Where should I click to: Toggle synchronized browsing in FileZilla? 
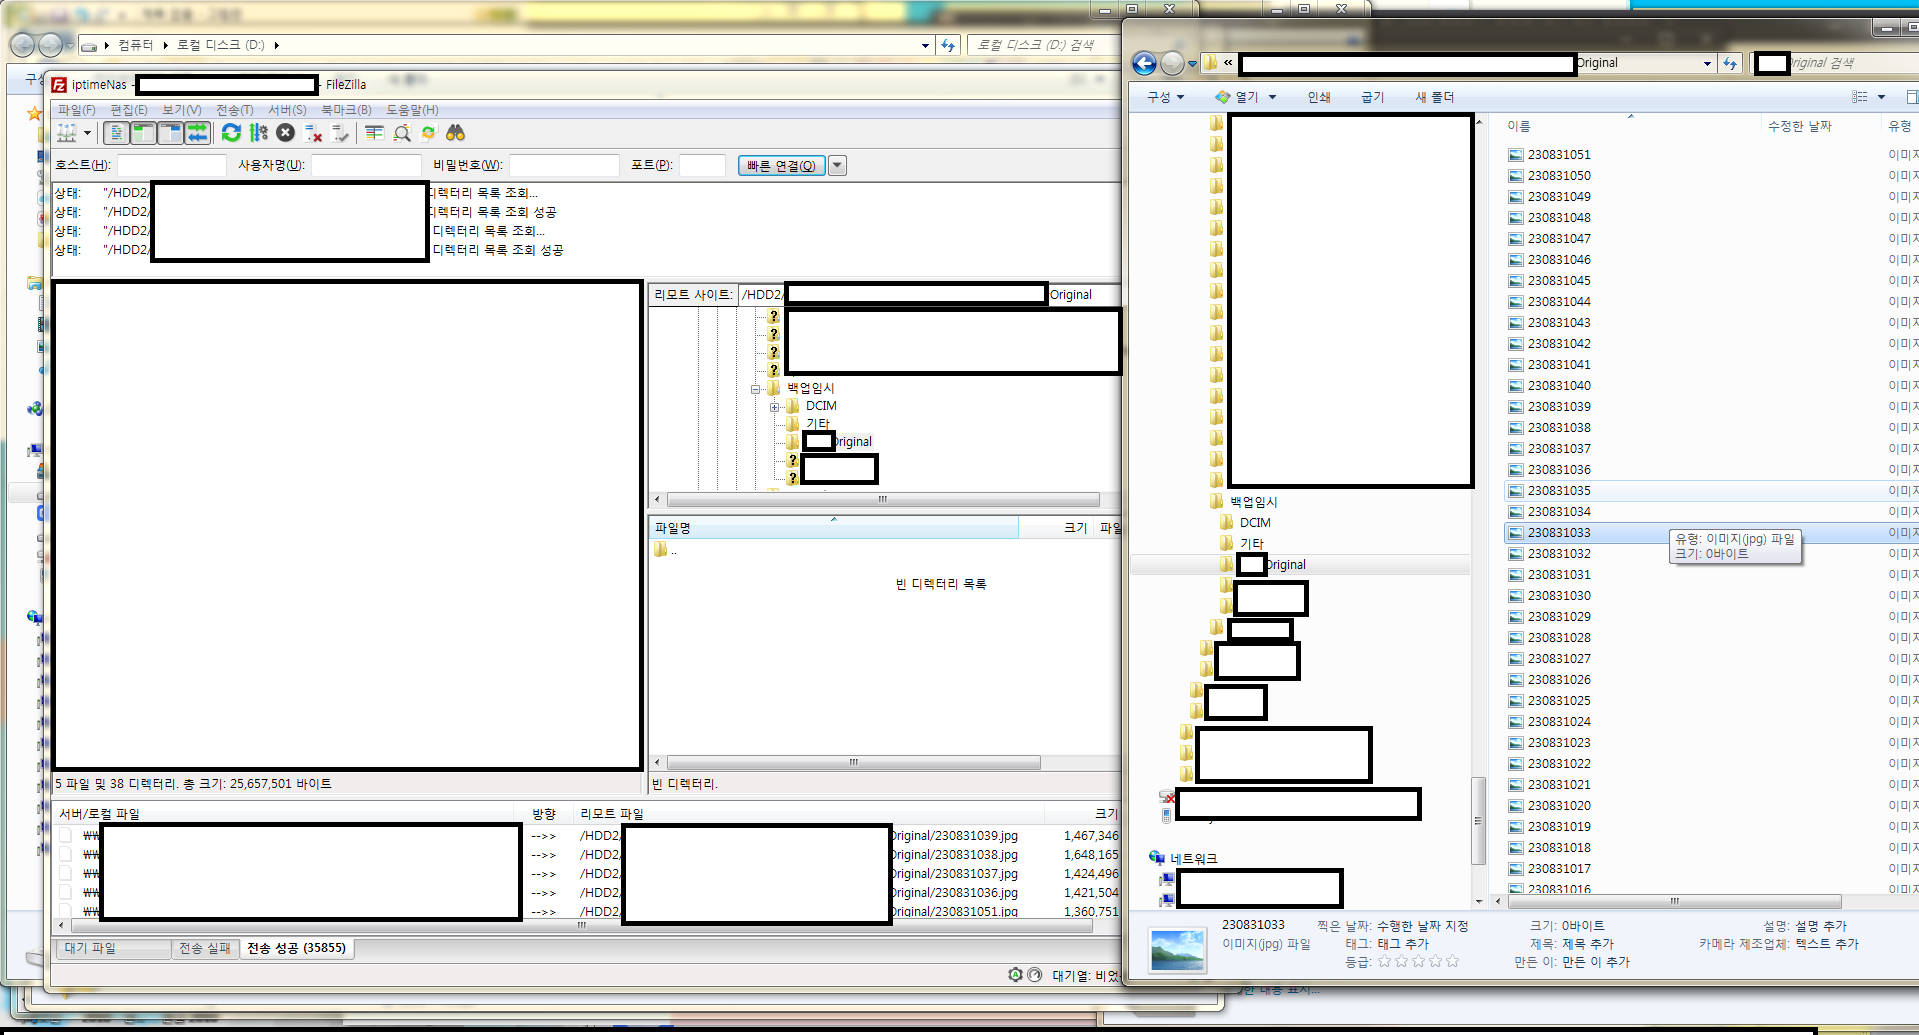click(x=429, y=133)
